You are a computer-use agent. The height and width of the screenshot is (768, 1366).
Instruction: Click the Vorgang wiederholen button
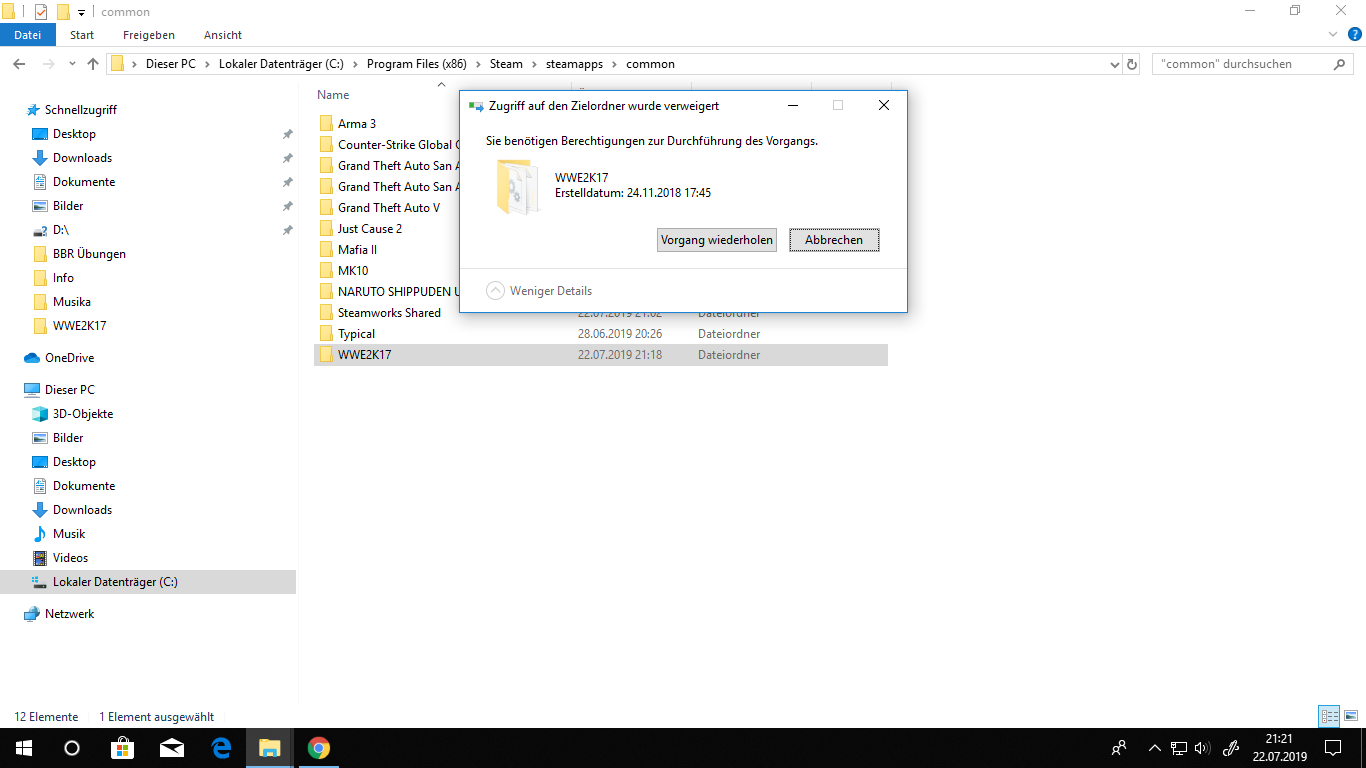pyautogui.click(x=716, y=241)
